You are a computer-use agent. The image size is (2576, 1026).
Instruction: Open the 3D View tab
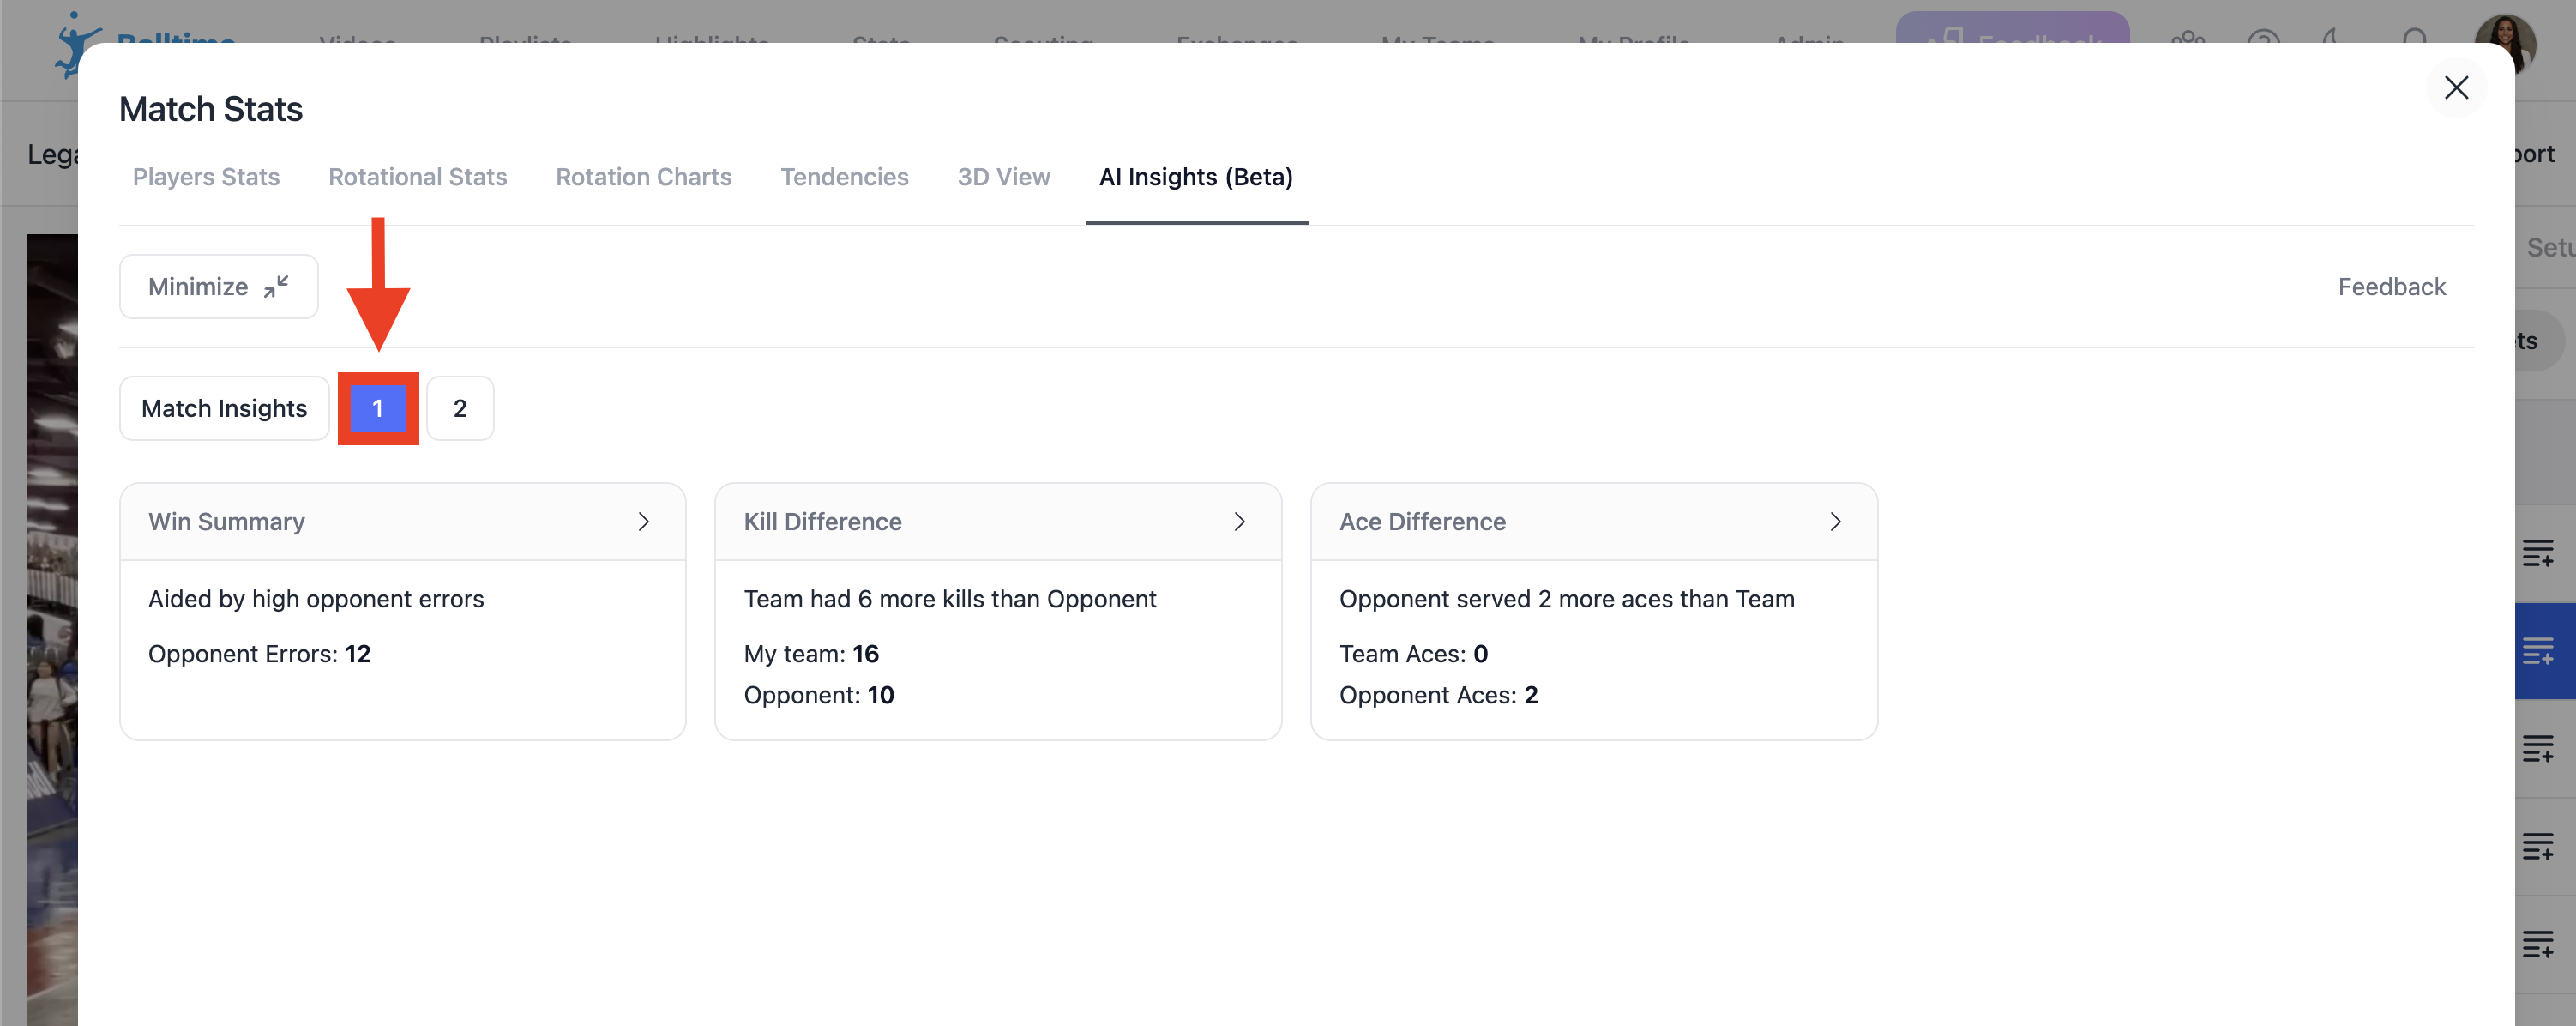(1003, 177)
